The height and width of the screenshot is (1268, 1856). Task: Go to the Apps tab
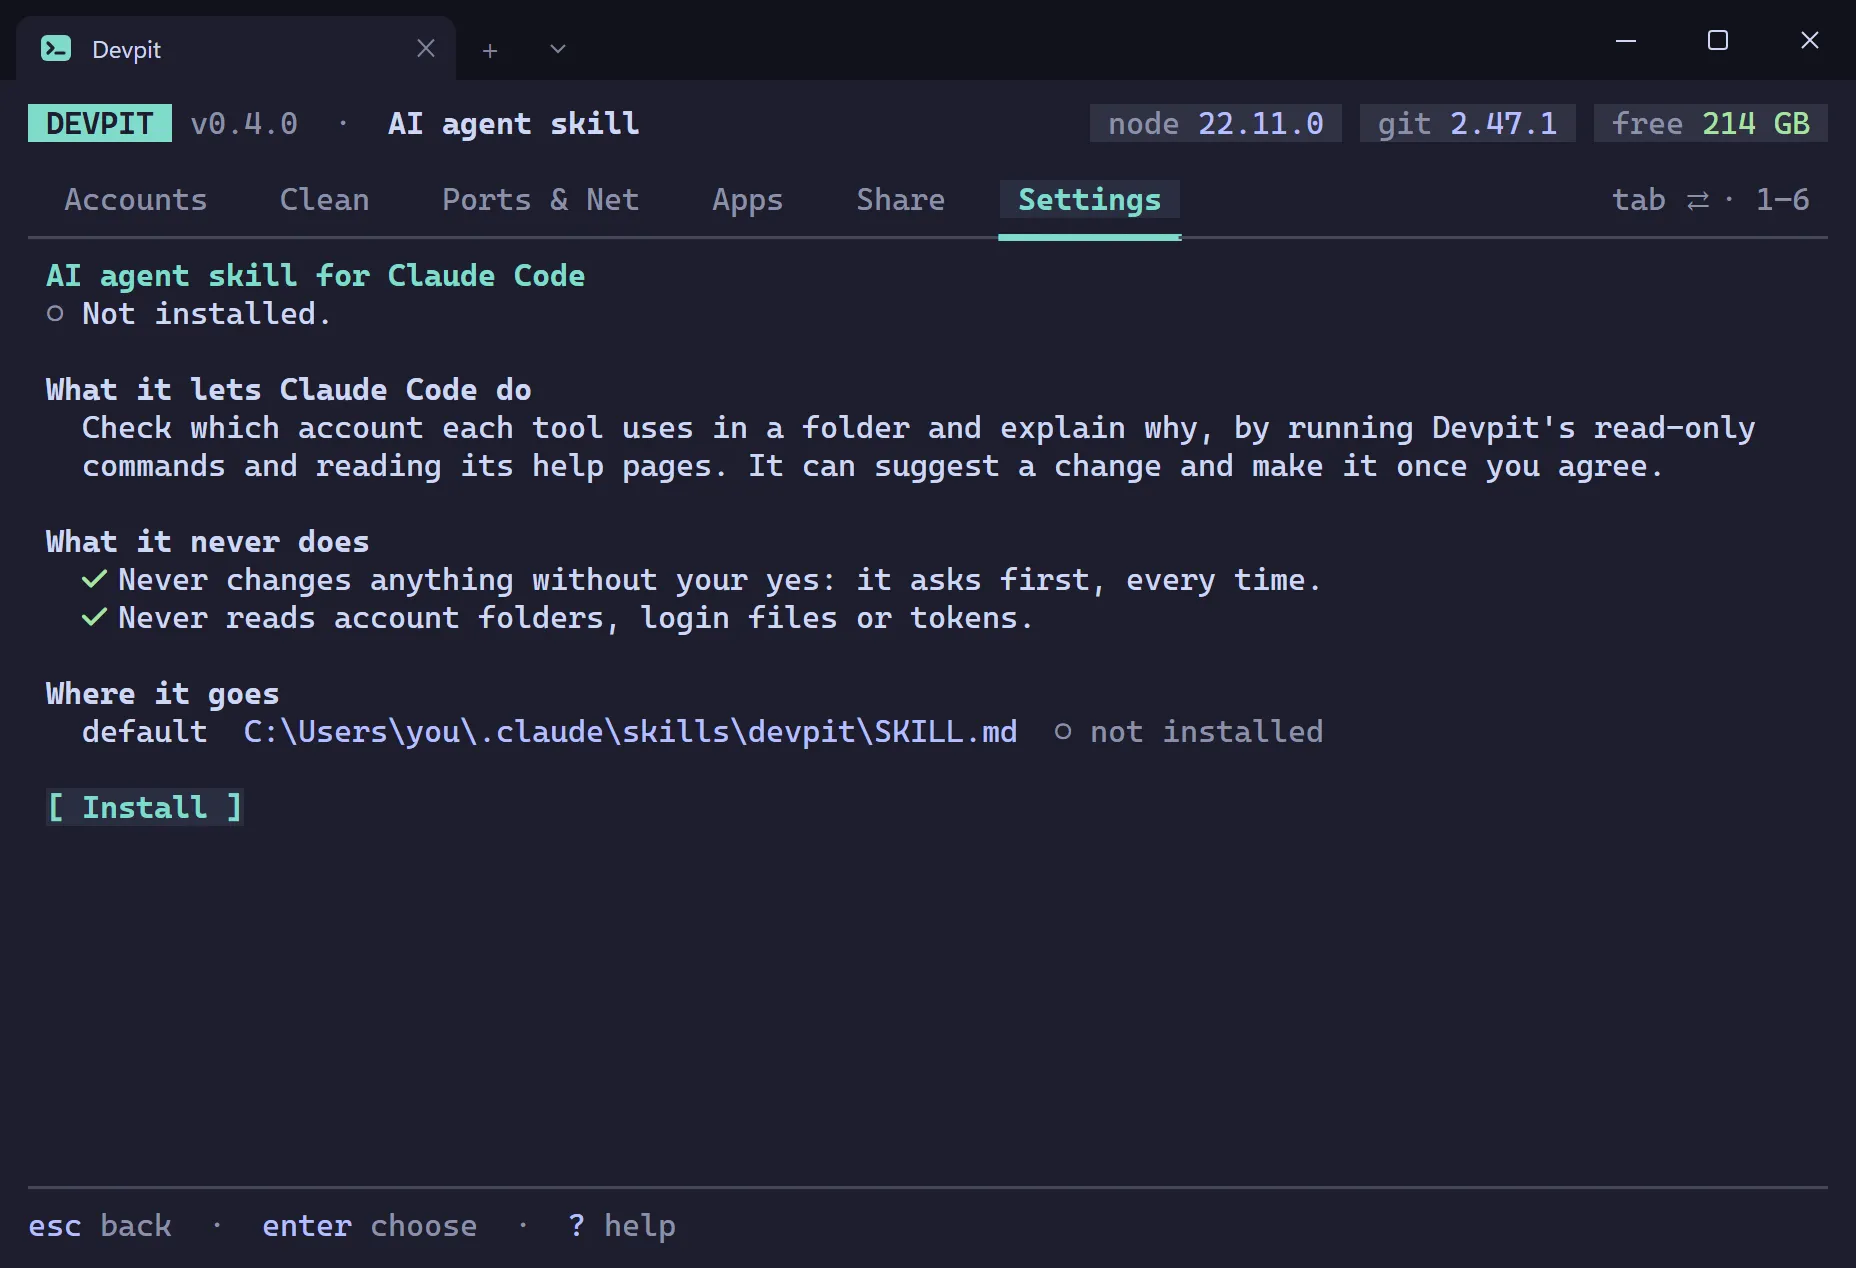(748, 200)
